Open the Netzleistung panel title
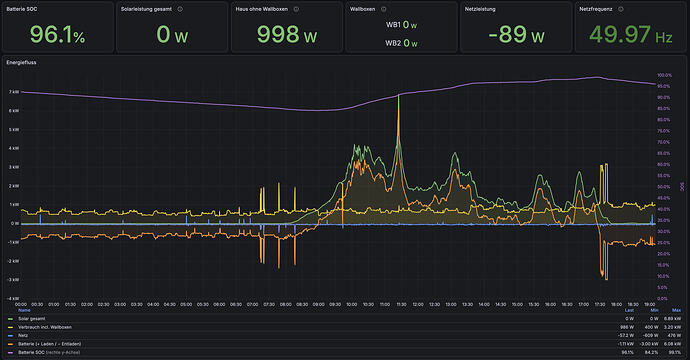Screen dimensions: 690x360 (480, 9)
